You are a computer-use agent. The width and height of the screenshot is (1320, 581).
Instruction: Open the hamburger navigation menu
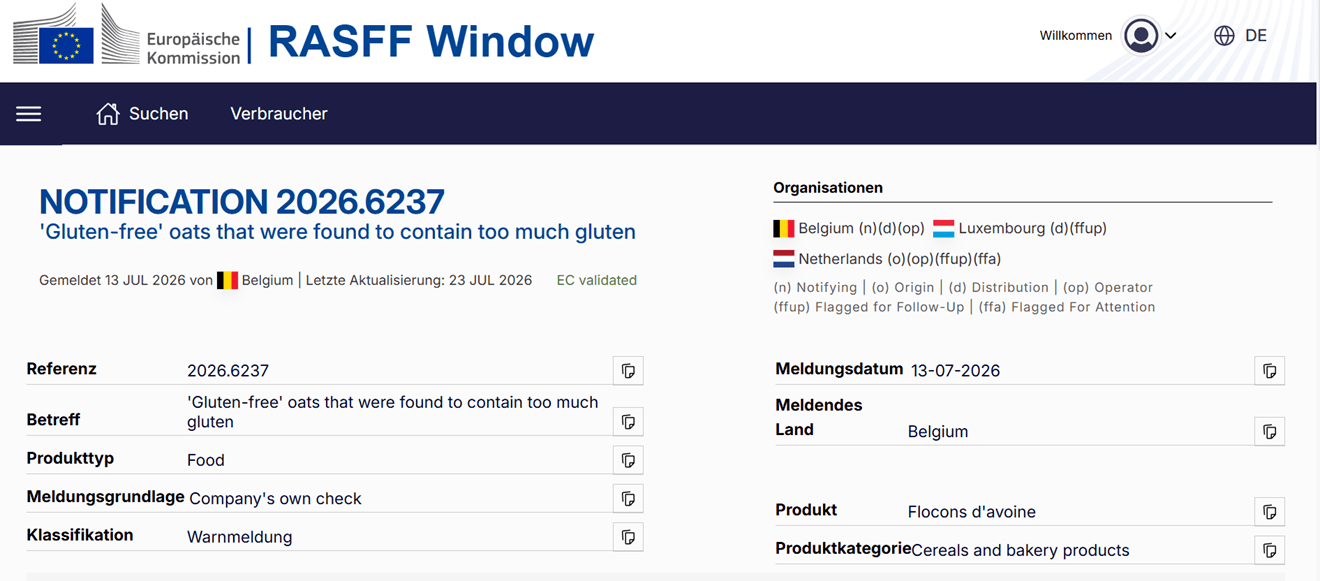[x=29, y=114]
